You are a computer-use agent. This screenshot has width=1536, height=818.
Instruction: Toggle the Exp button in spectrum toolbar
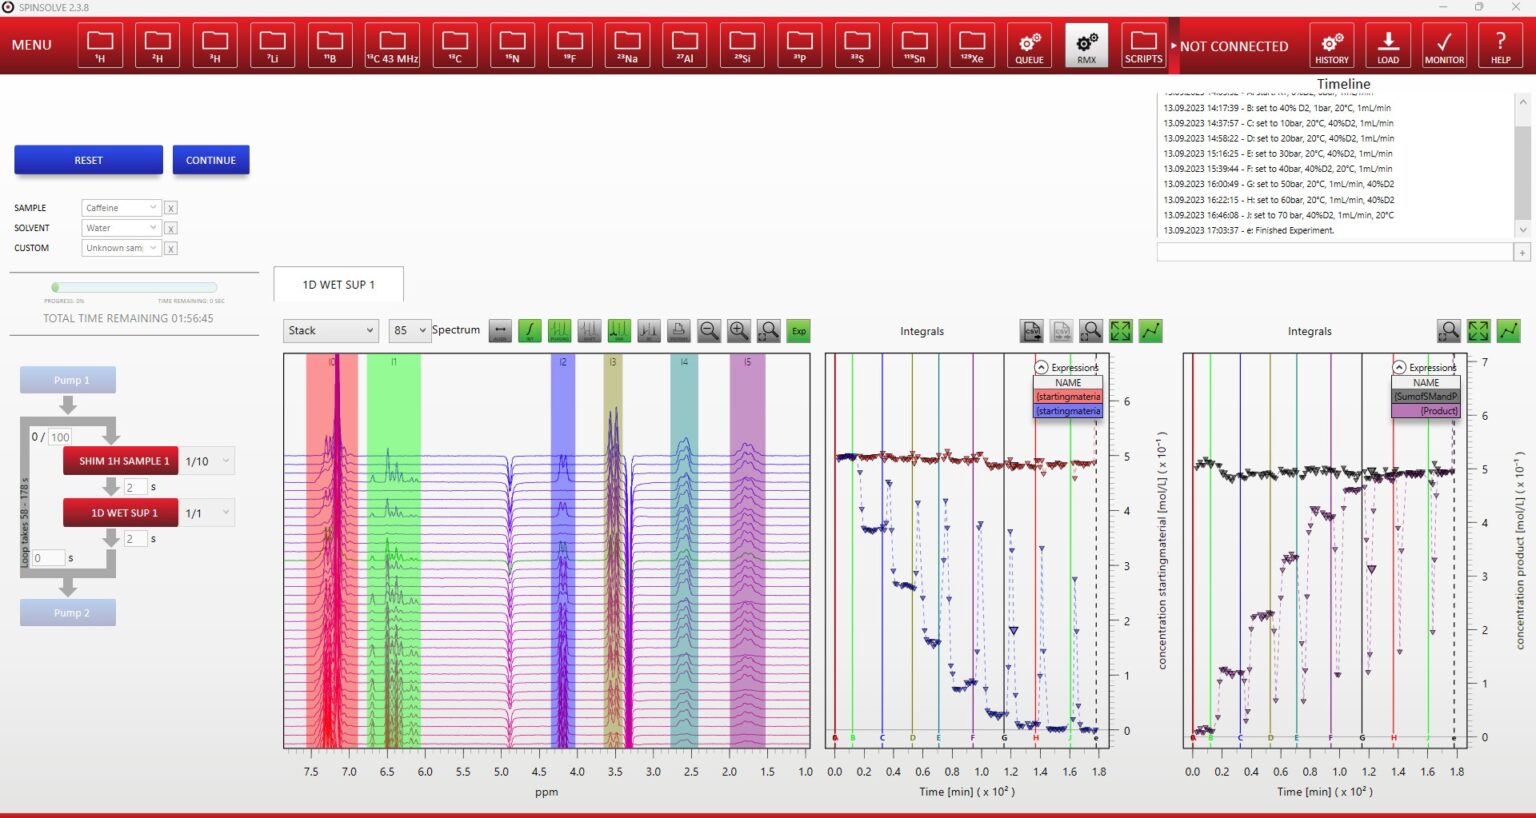798,331
